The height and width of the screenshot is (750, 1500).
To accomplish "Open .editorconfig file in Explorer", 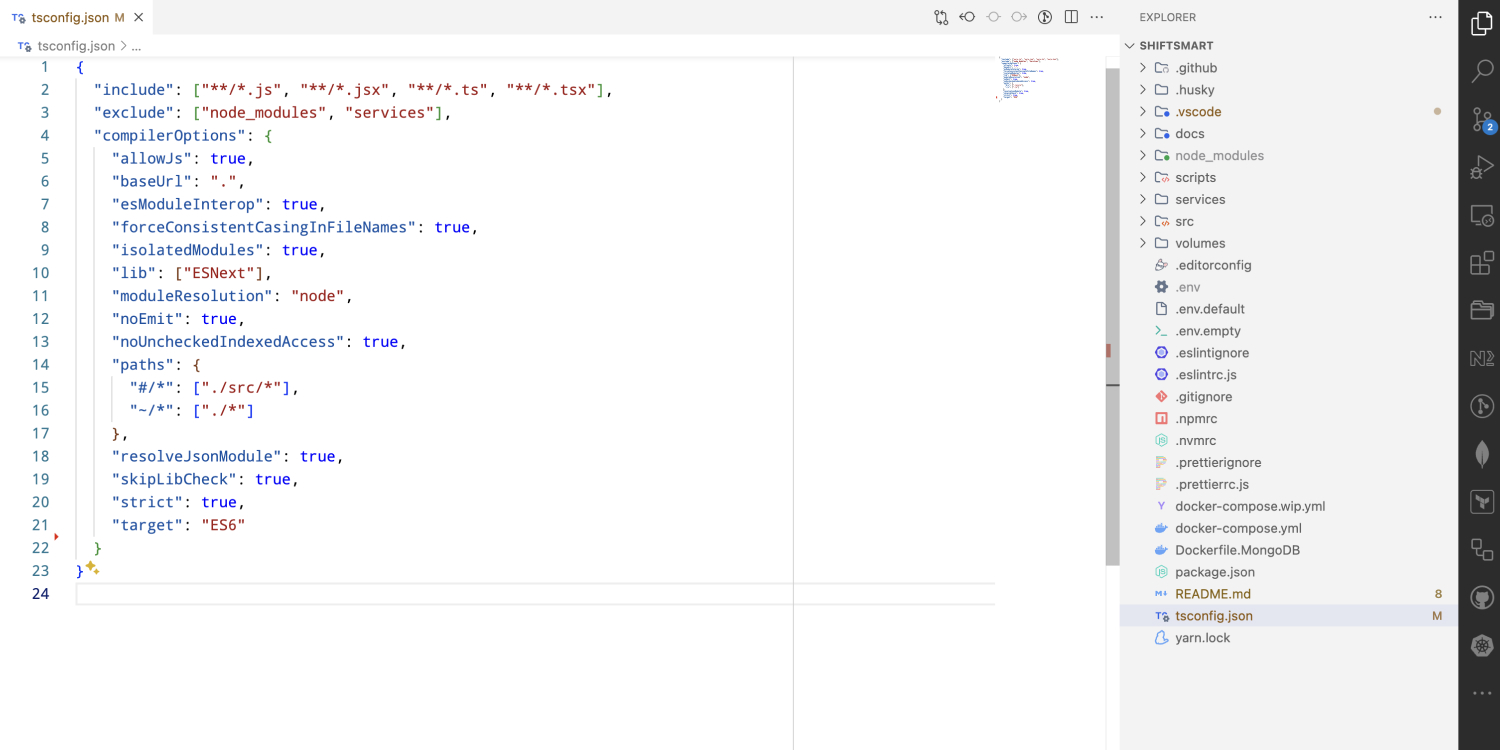I will click(x=1289, y=265).
